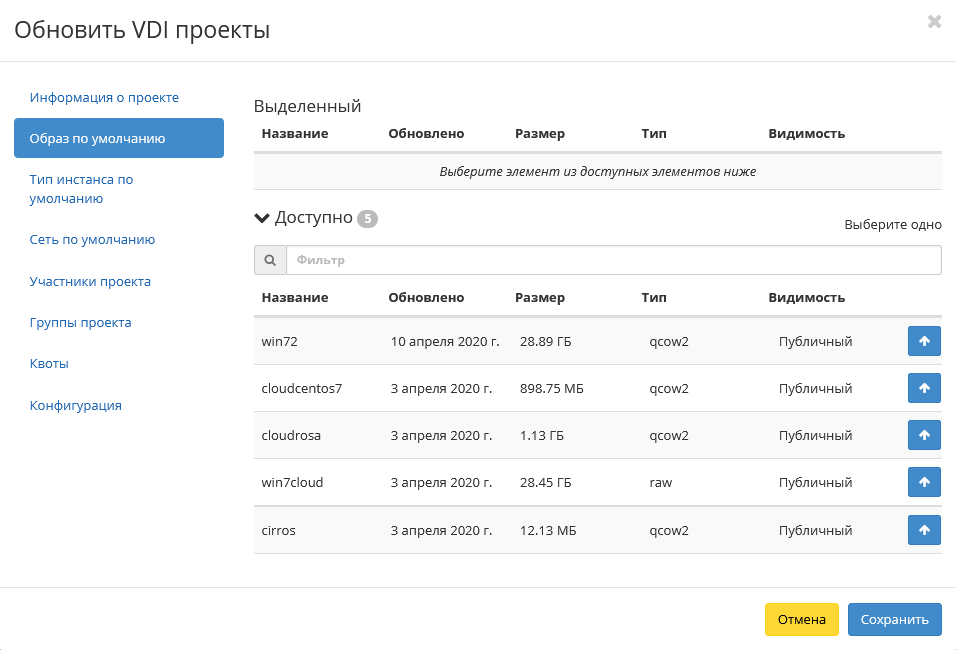The image size is (956, 650).
Task: Open Участники проекта tab
Action: pyautogui.click(x=90, y=281)
